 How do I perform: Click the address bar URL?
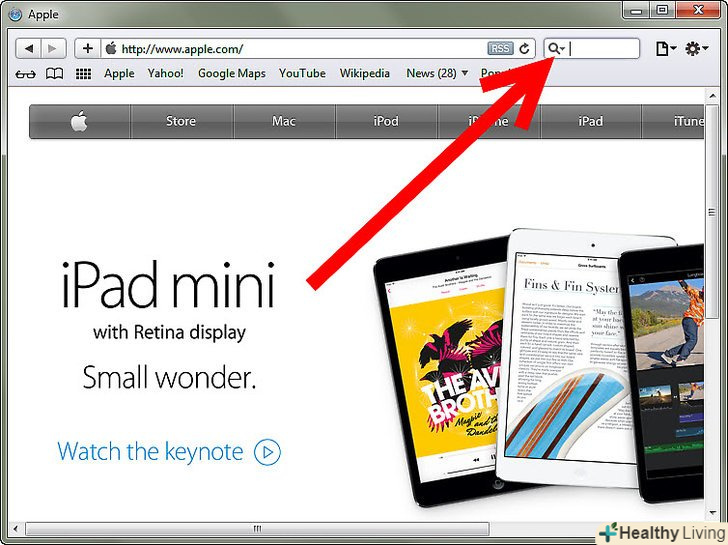coord(182,49)
